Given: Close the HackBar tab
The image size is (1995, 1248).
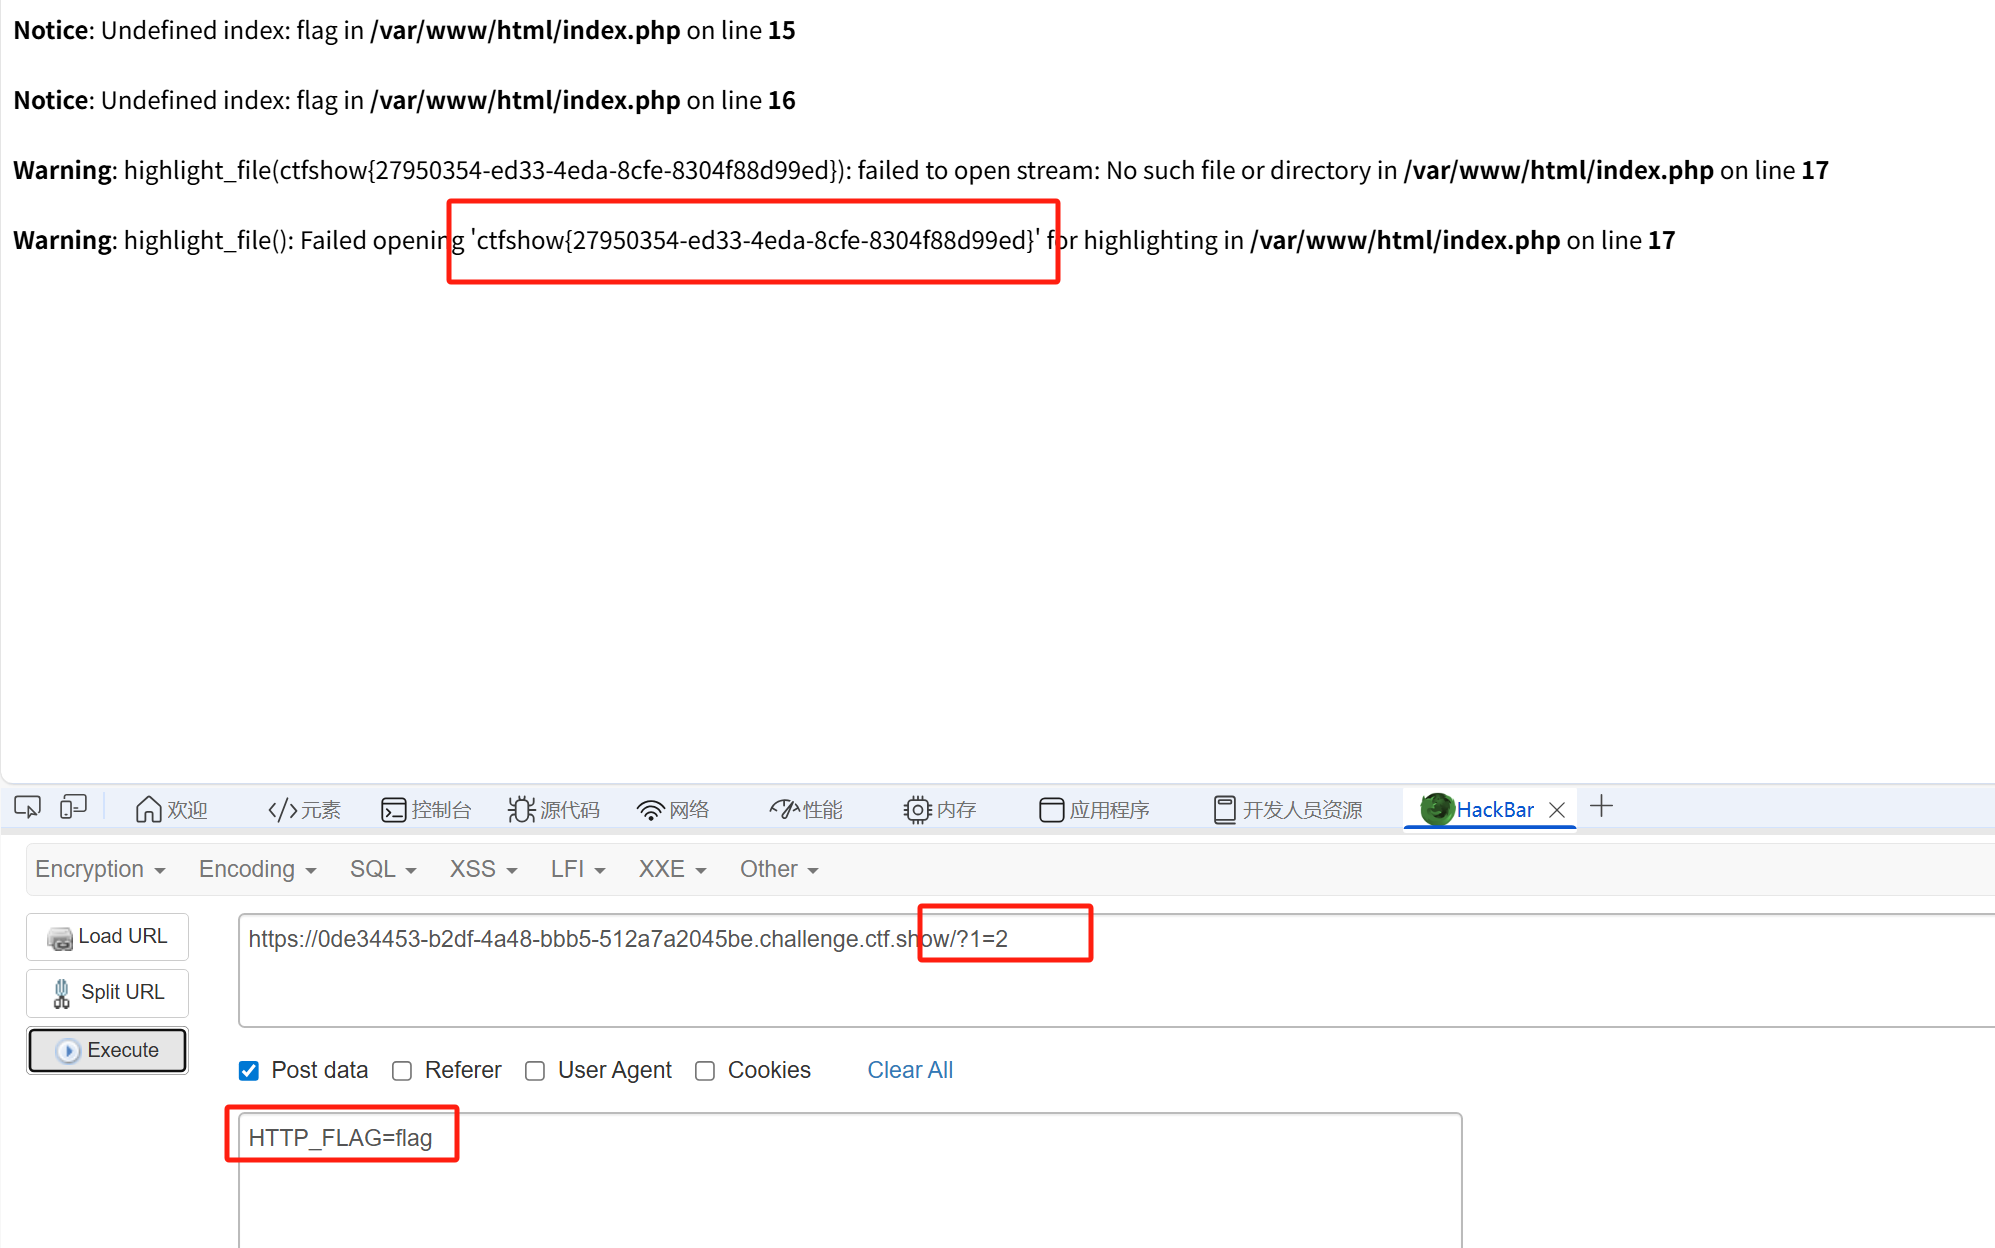Looking at the screenshot, I should pyautogui.click(x=1557, y=810).
